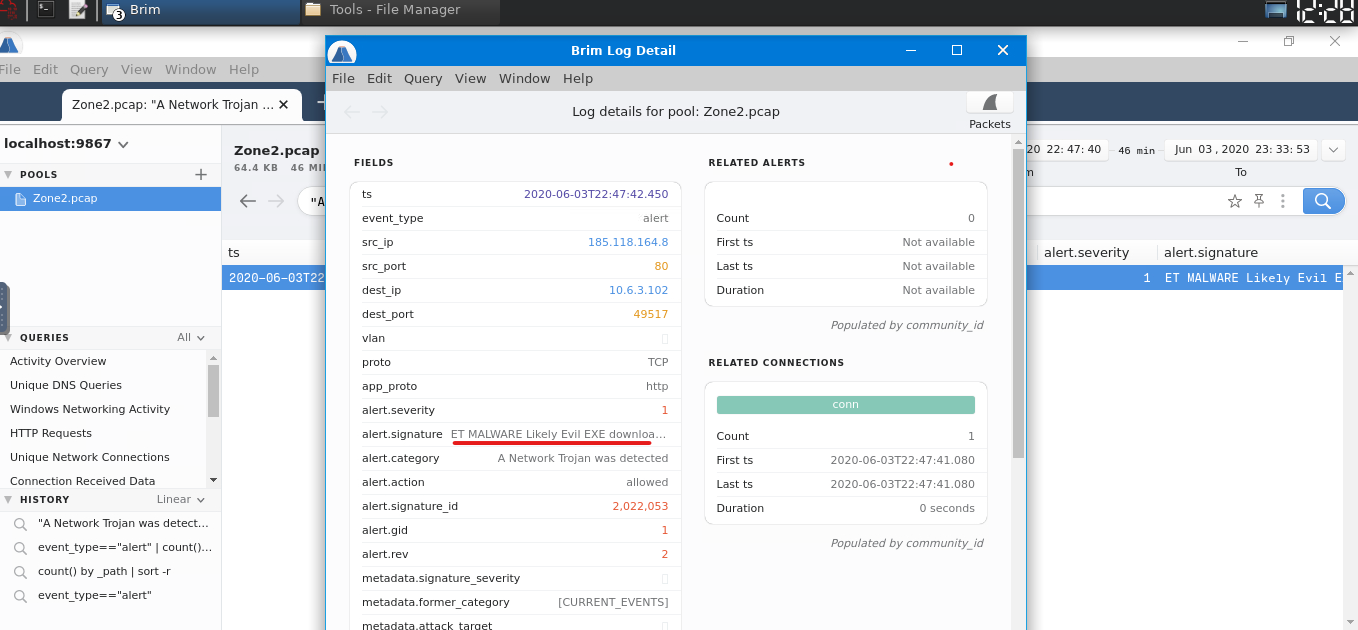Viewport: 1358px width, 630px height.
Task: Add a new pool with plus icon
Action: [x=201, y=174]
